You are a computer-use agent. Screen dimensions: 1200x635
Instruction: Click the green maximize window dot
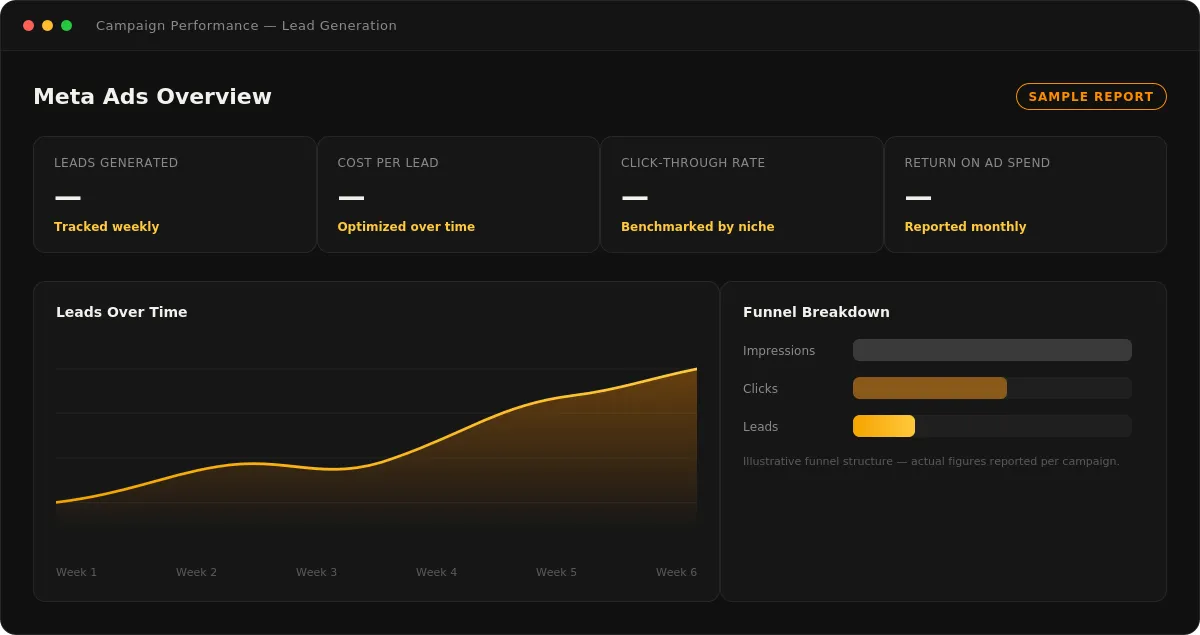click(66, 26)
